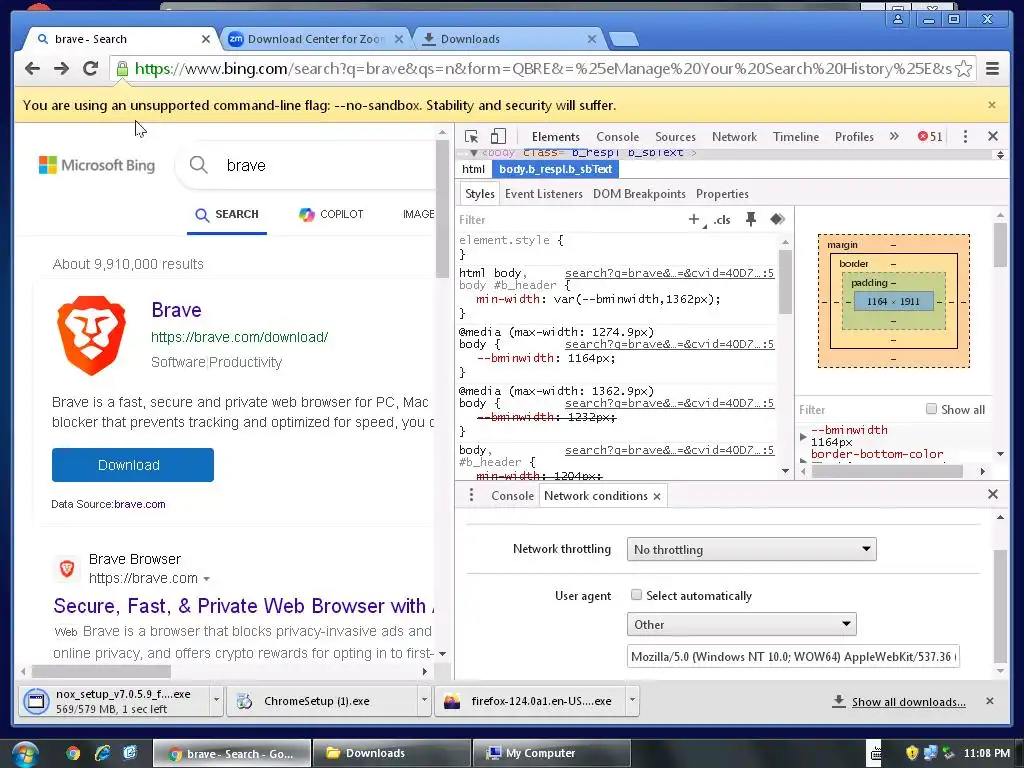Screen dimensions: 1024x768
Task: Bookmark this page with the star icon
Action: (963, 69)
